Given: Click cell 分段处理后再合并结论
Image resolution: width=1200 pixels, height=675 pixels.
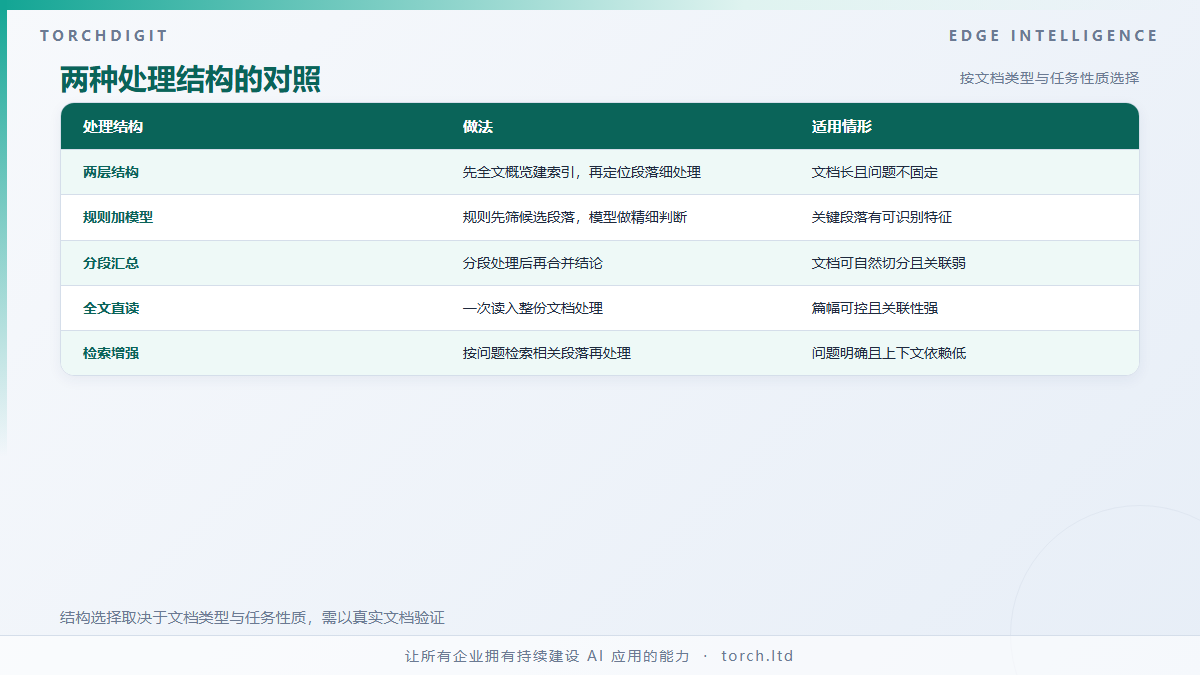Looking at the screenshot, I should click(532, 263).
